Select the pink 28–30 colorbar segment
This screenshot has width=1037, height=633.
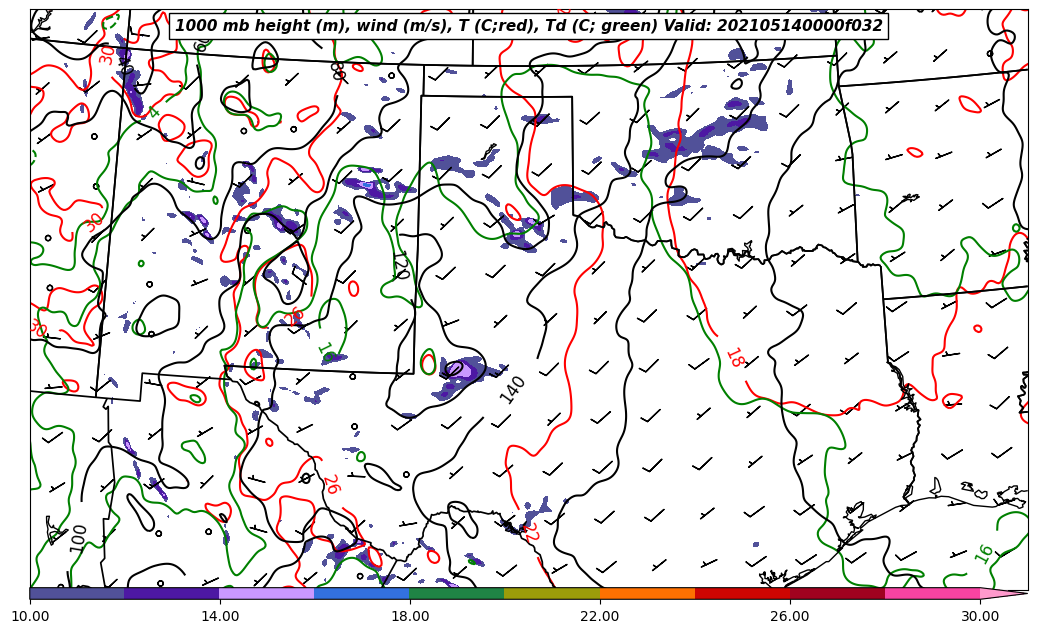[x=933, y=593]
